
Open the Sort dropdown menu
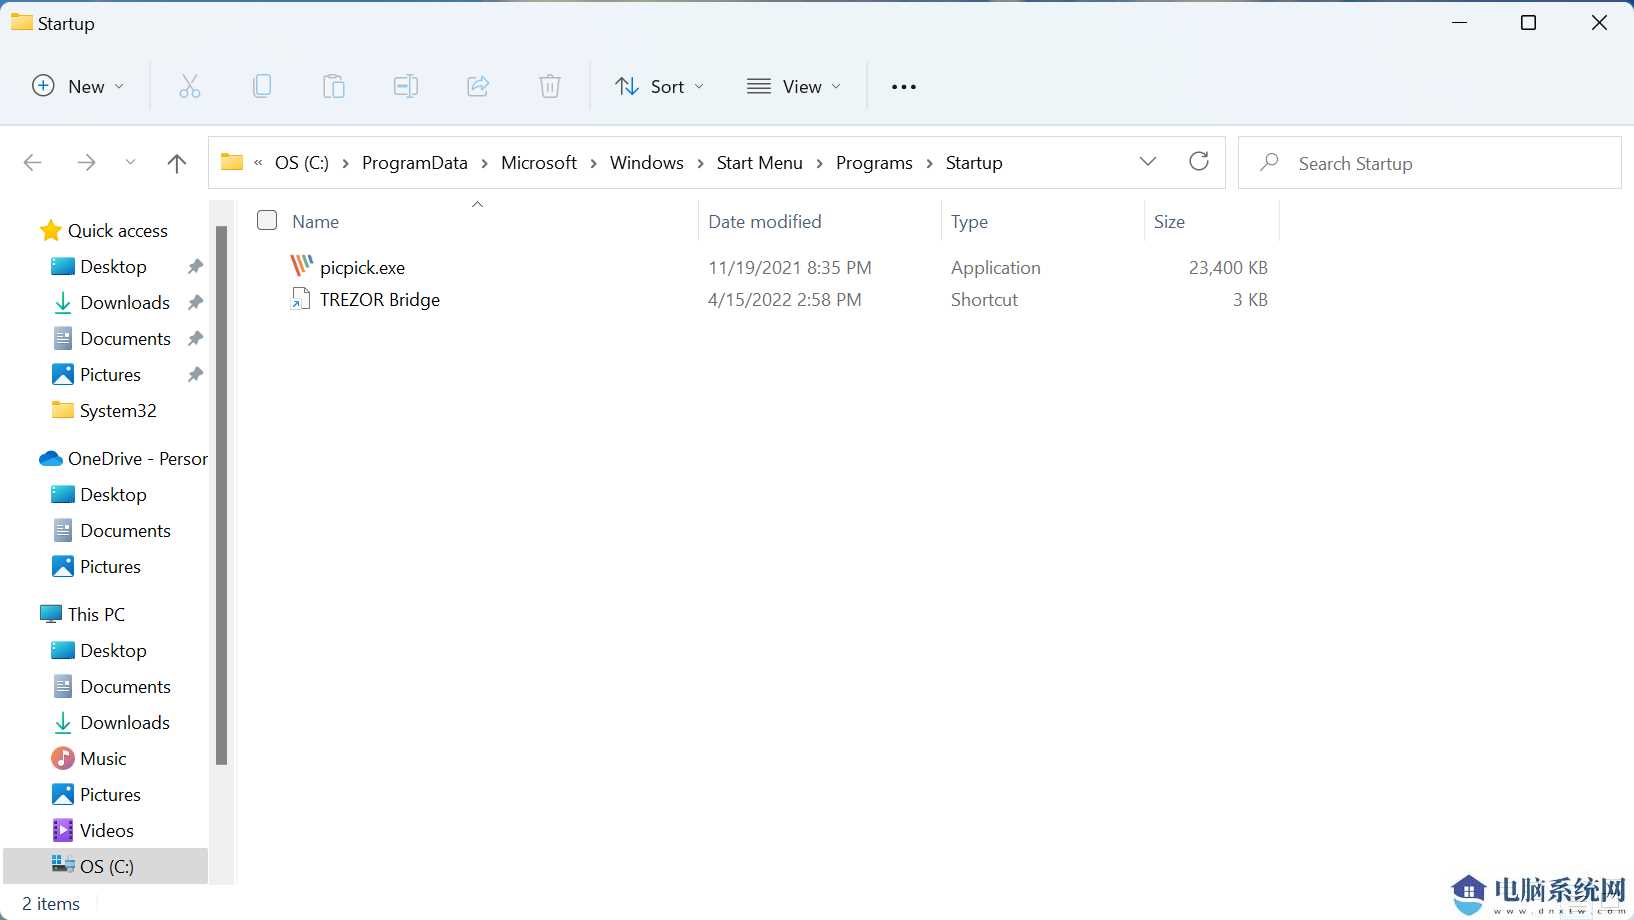coord(659,87)
